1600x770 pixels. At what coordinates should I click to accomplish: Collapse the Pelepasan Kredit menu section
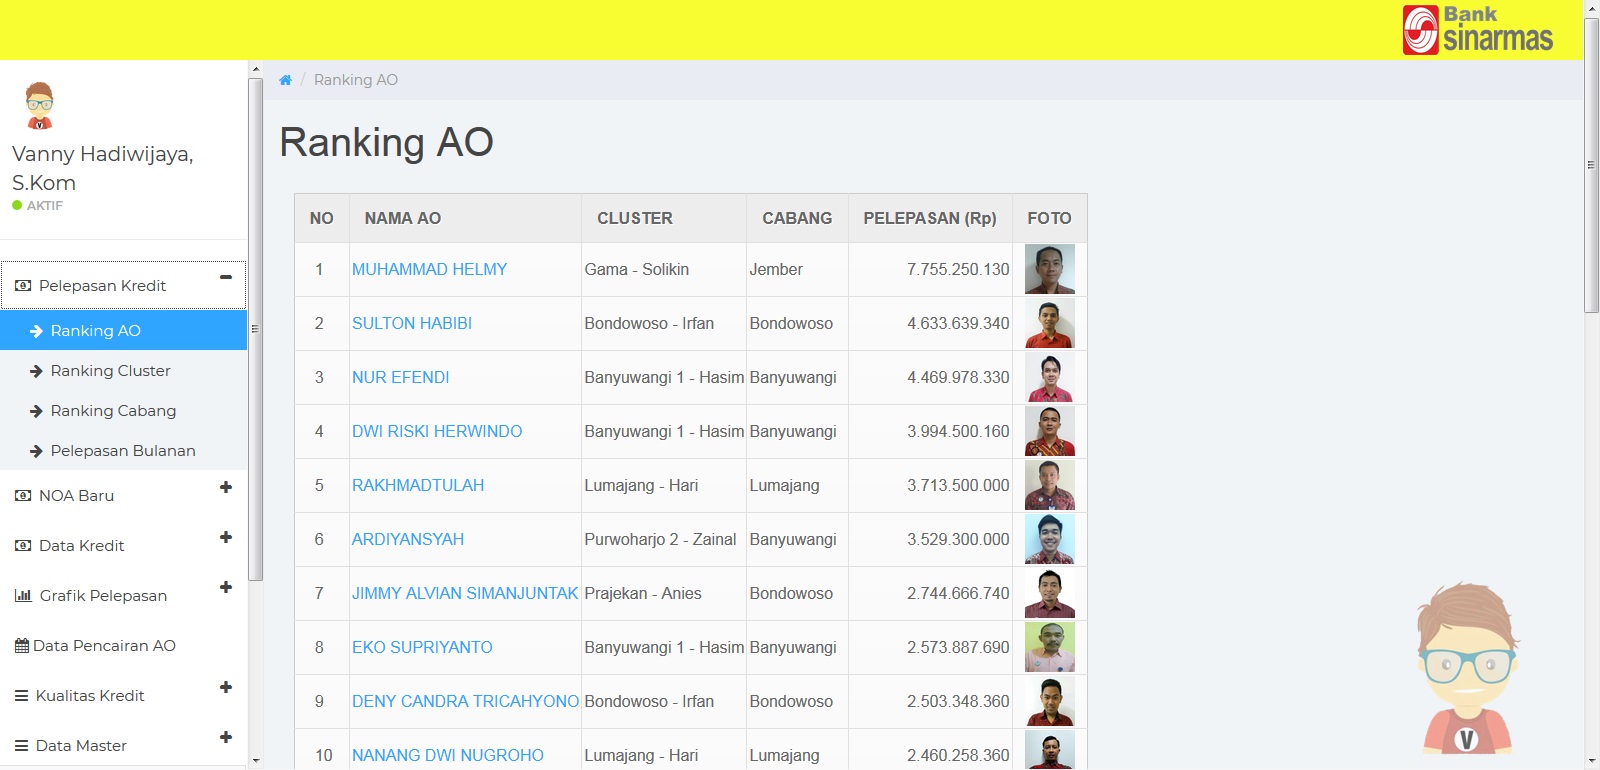pyautogui.click(x=226, y=277)
